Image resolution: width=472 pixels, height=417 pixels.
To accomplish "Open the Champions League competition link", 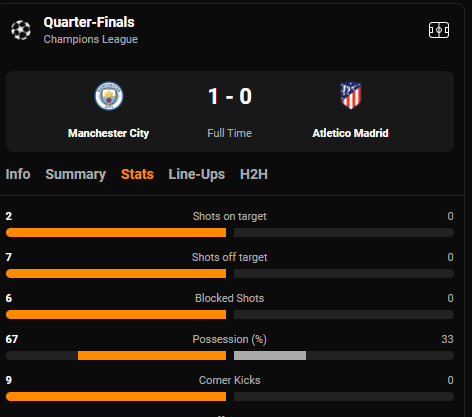I will pos(91,39).
